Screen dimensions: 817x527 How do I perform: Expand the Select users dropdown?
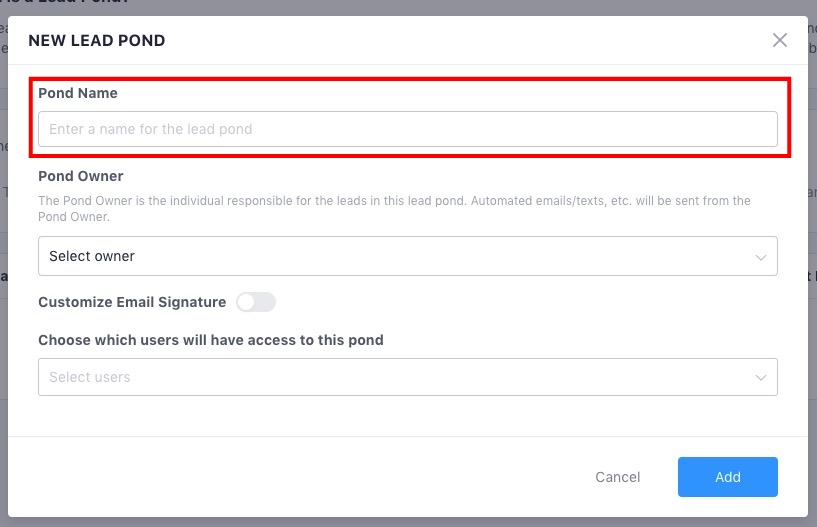(x=407, y=377)
